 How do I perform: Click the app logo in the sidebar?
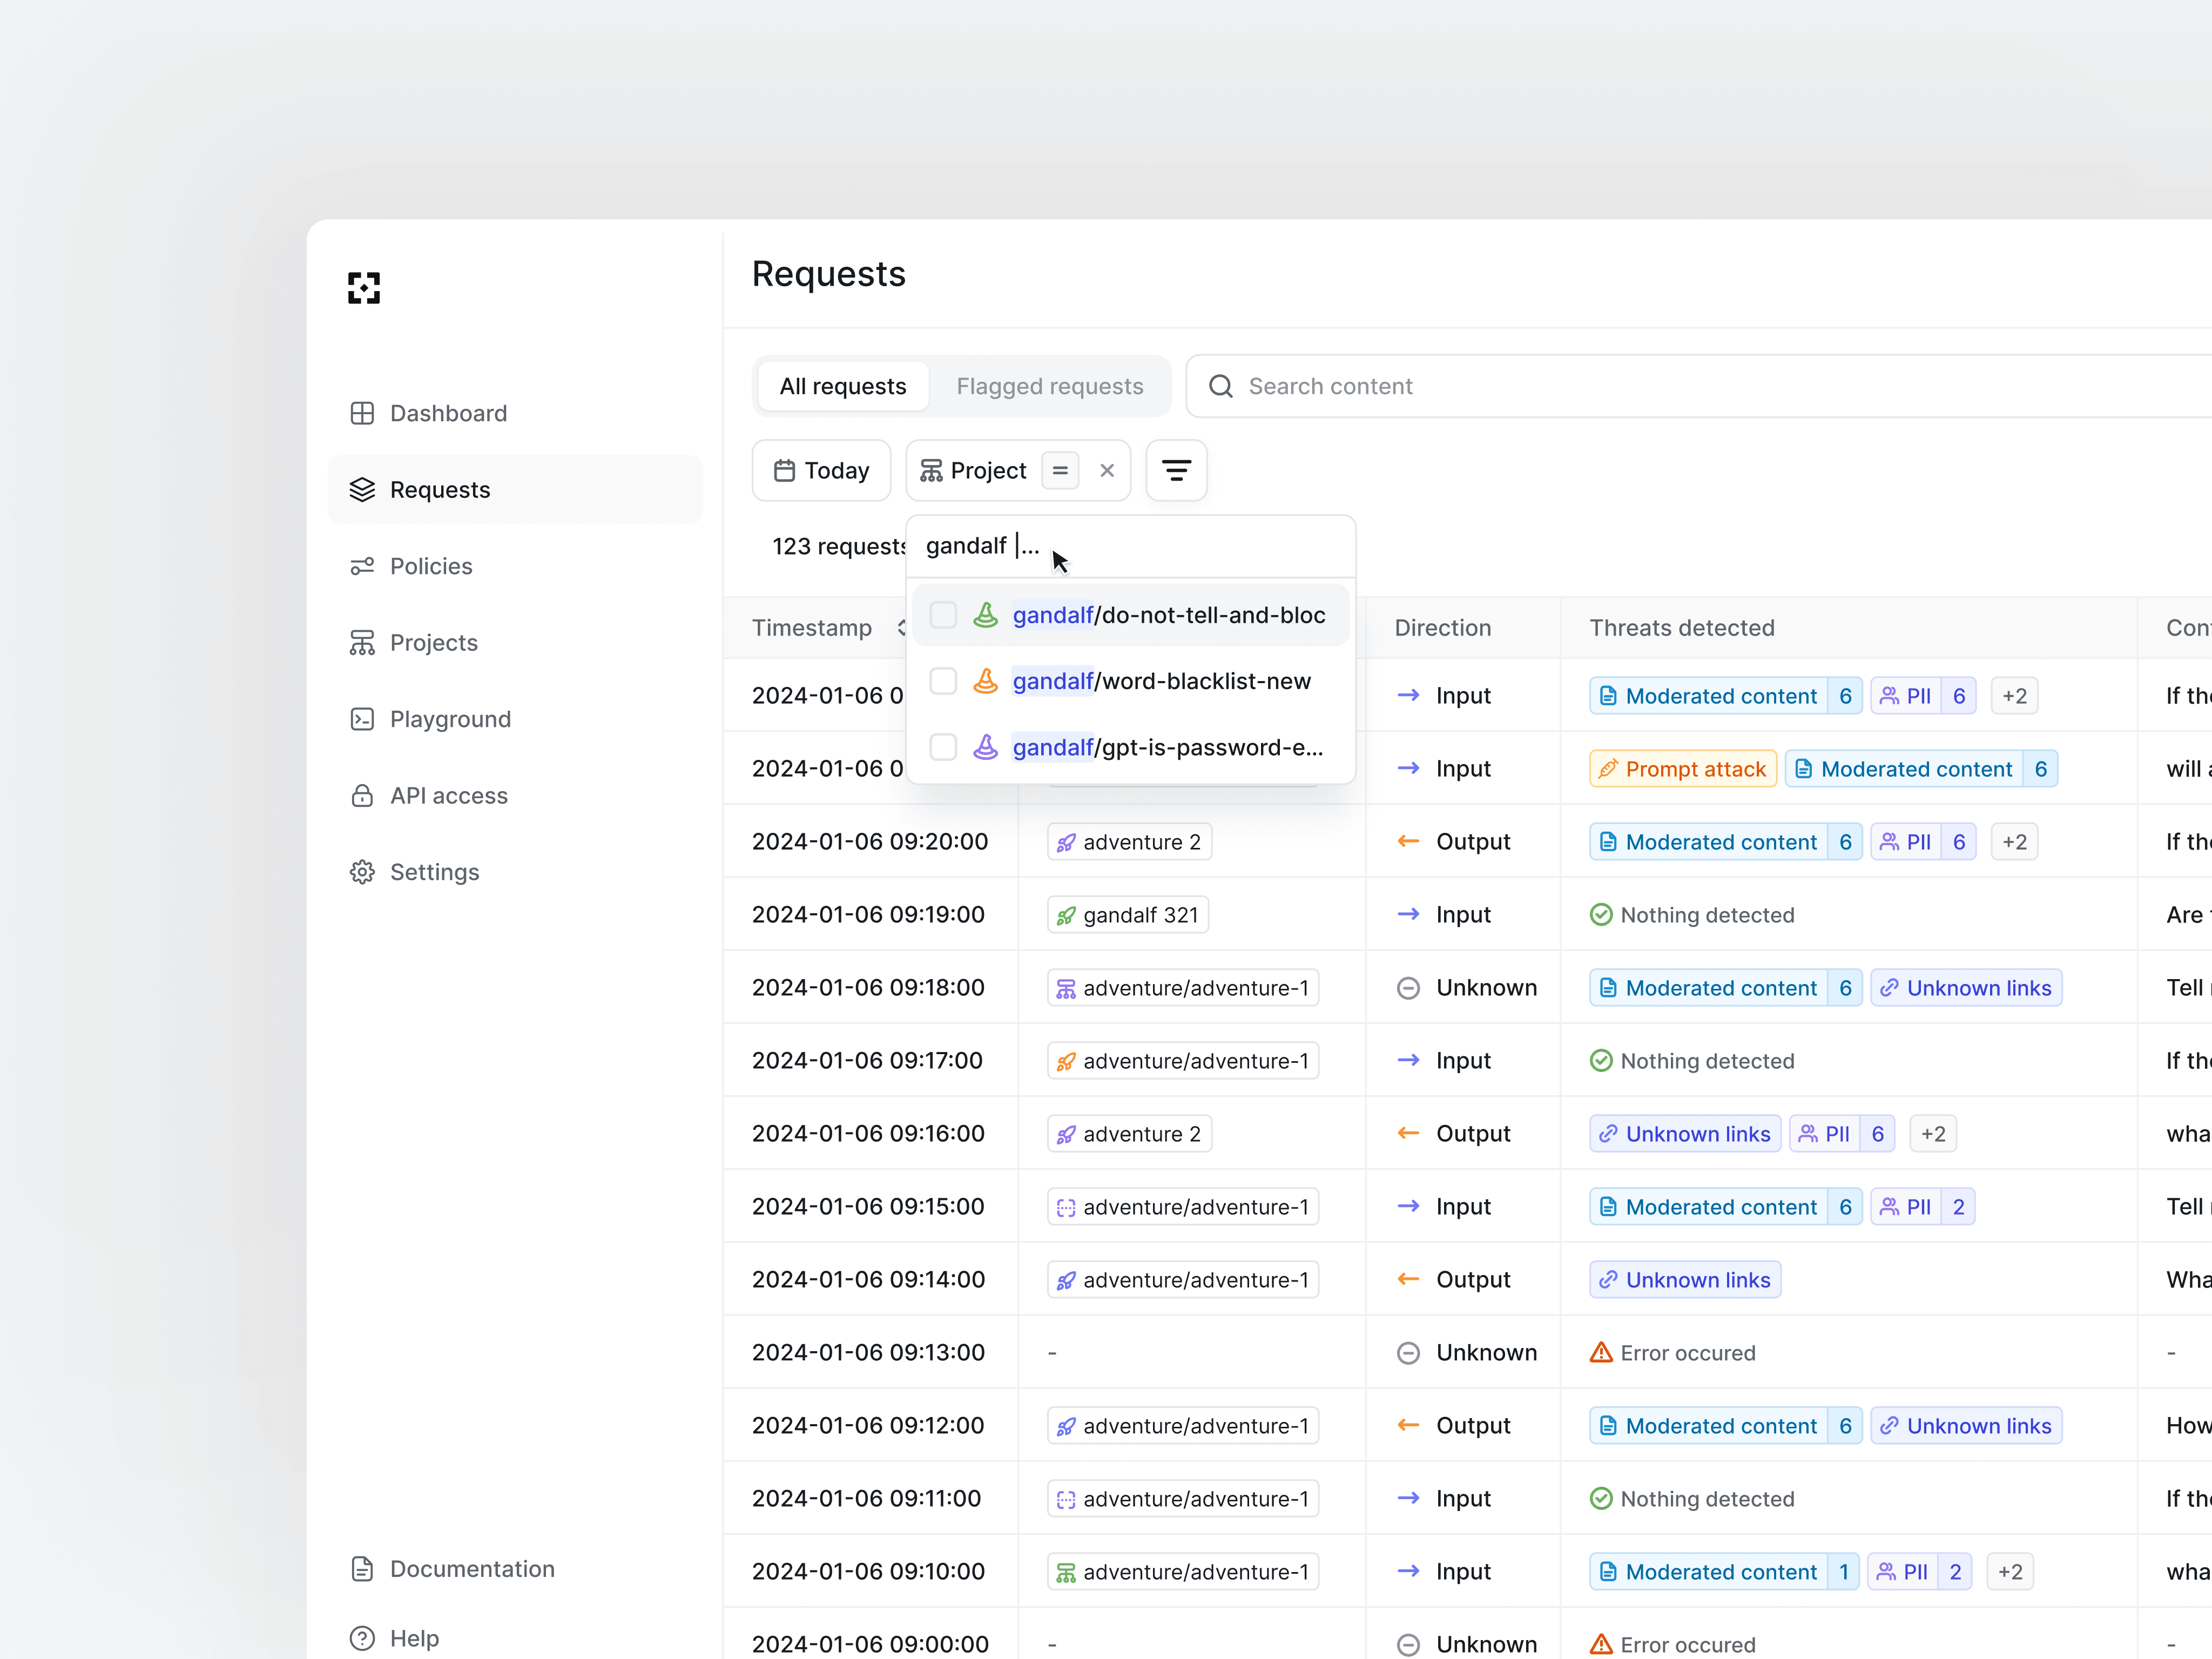tap(364, 288)
